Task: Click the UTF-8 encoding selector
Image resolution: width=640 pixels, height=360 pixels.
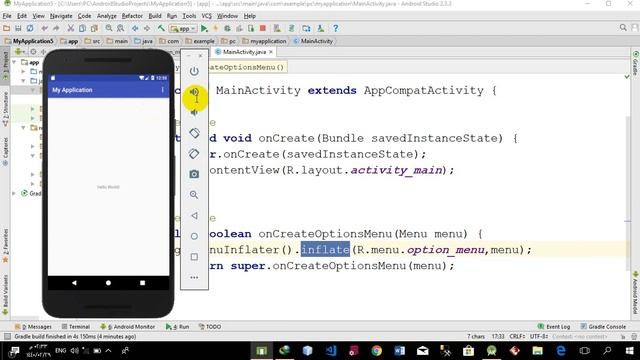Action: [539, 337]
